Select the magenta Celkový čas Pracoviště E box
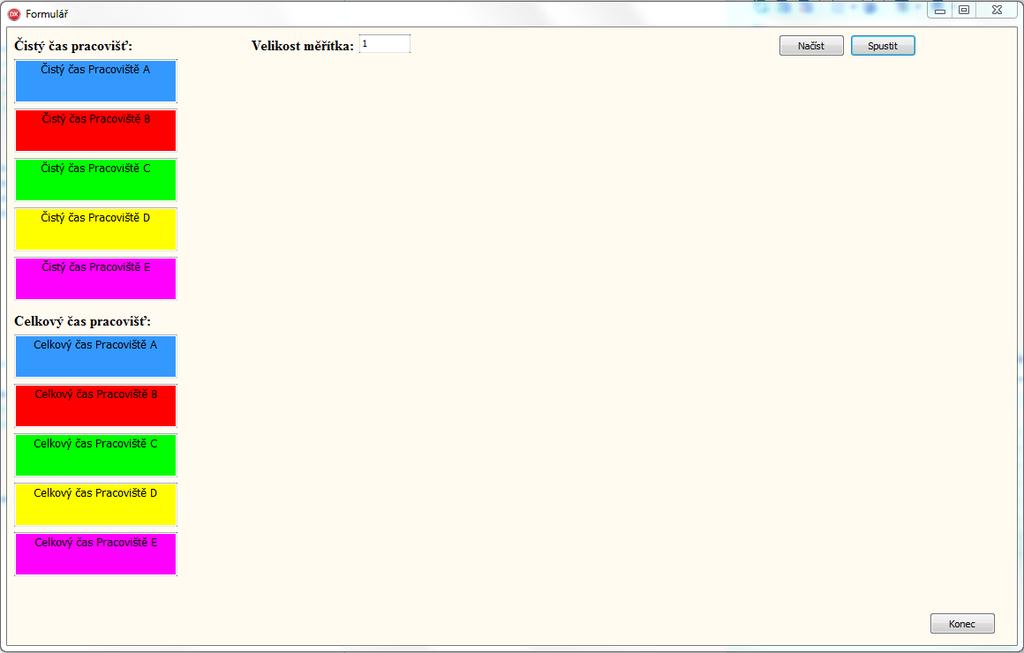 coord(96,554)
